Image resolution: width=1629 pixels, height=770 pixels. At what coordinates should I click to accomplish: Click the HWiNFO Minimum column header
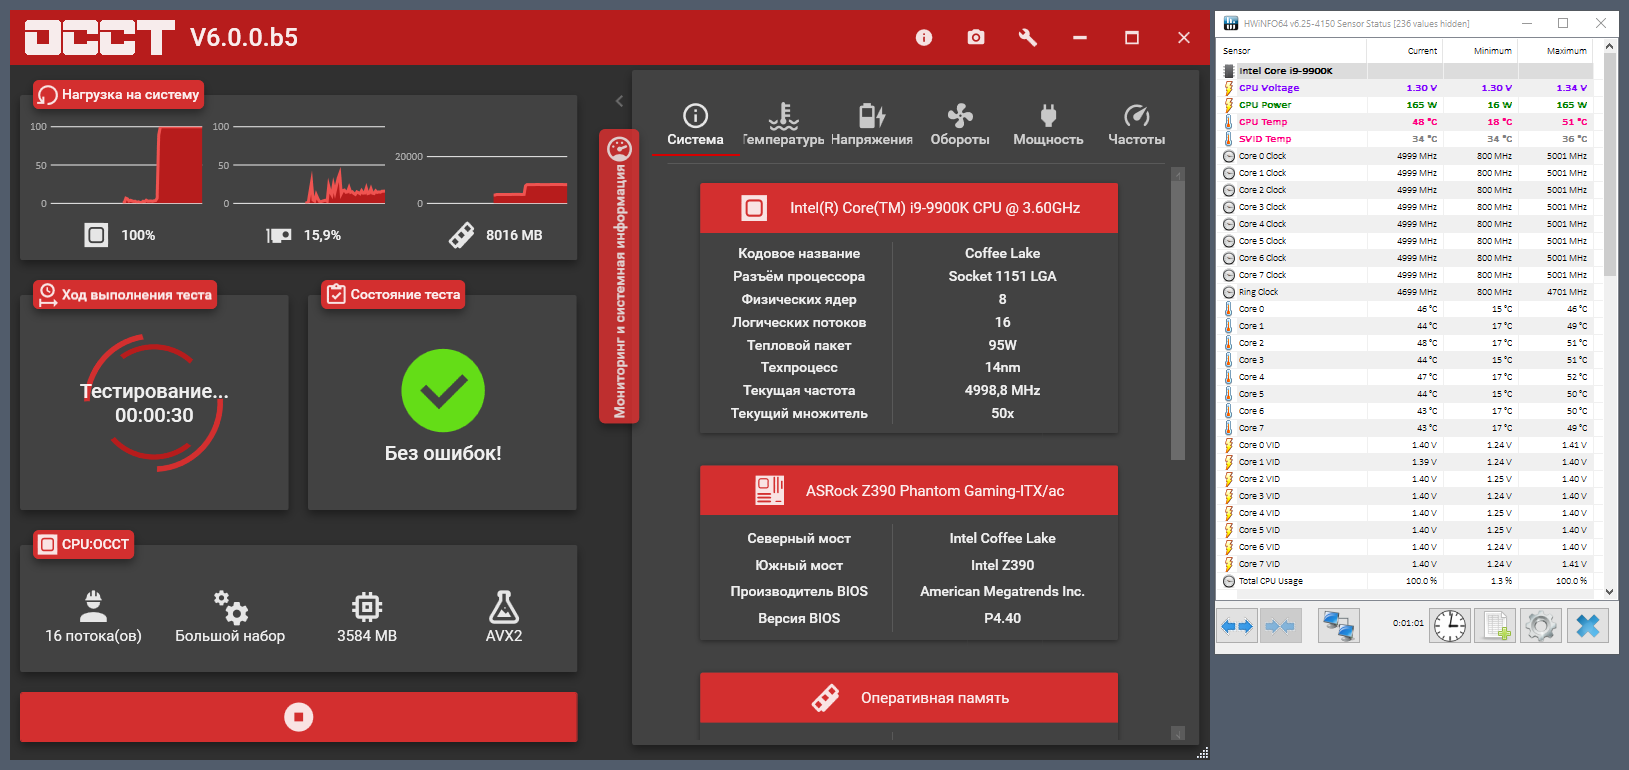1480,51
